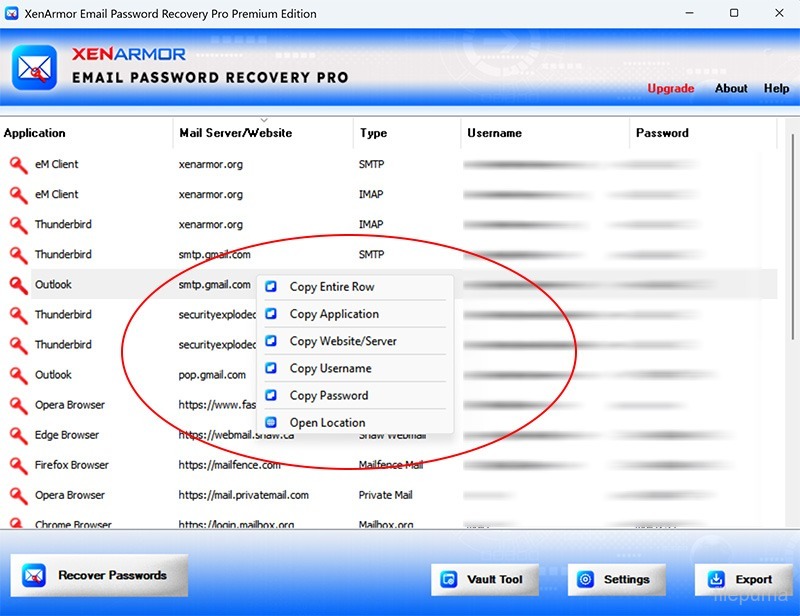Export the recovered passwords list
Image resolution: width=800 pixels, height=616 pixels.
click(743, 579)
